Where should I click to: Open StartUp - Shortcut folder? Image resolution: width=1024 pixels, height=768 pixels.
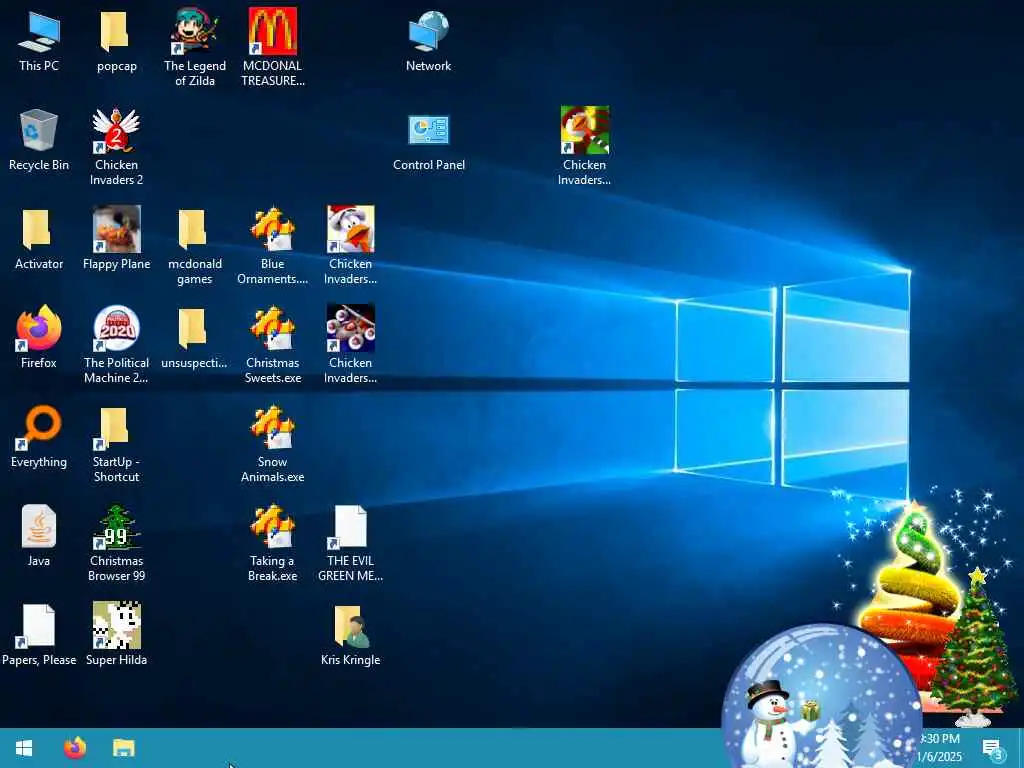pyautogui.click(x=116, y=444)
